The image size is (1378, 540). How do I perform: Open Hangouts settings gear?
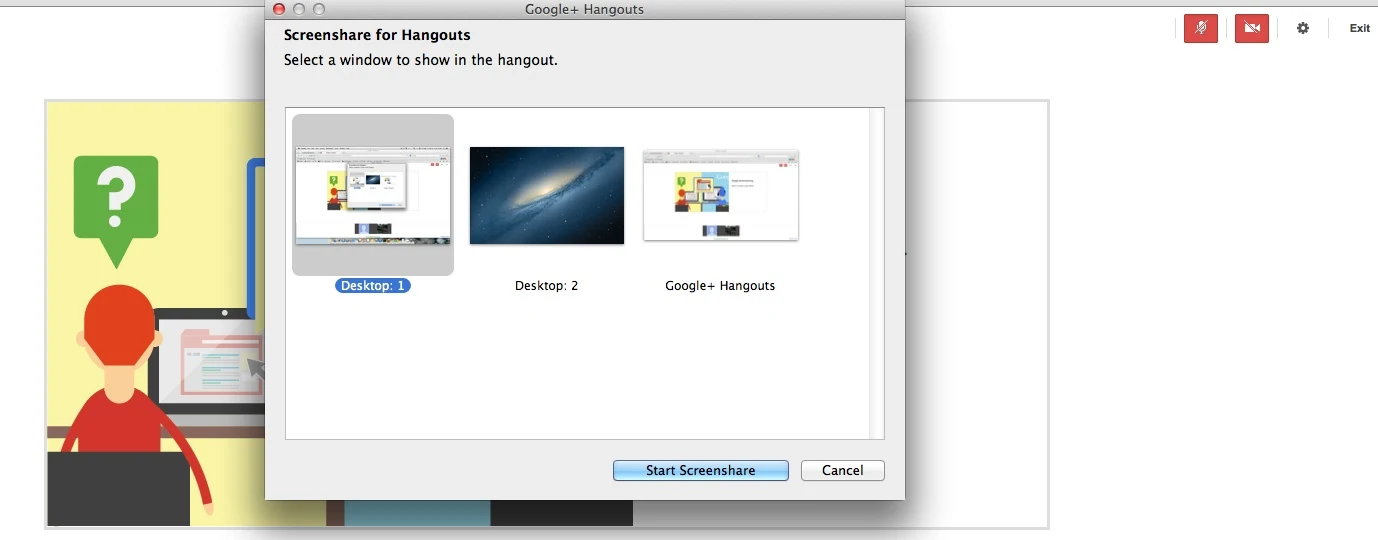[1303, 28]
